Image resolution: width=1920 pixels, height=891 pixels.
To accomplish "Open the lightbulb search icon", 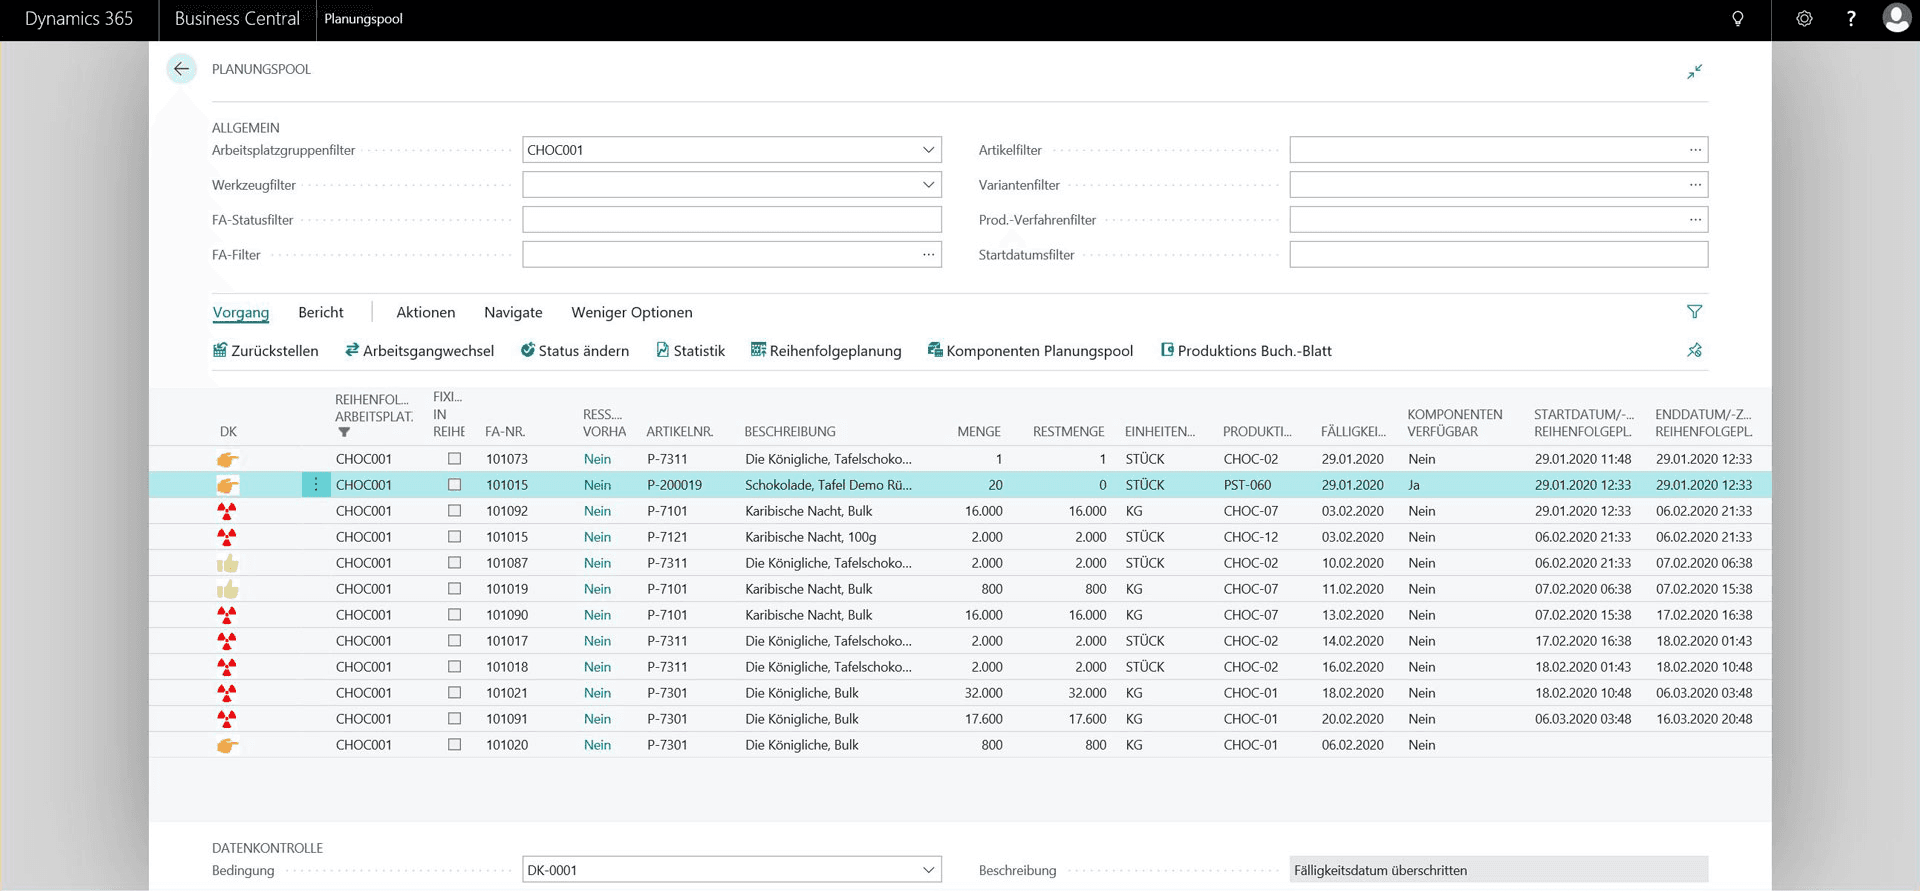I will tap(1738, 19).
